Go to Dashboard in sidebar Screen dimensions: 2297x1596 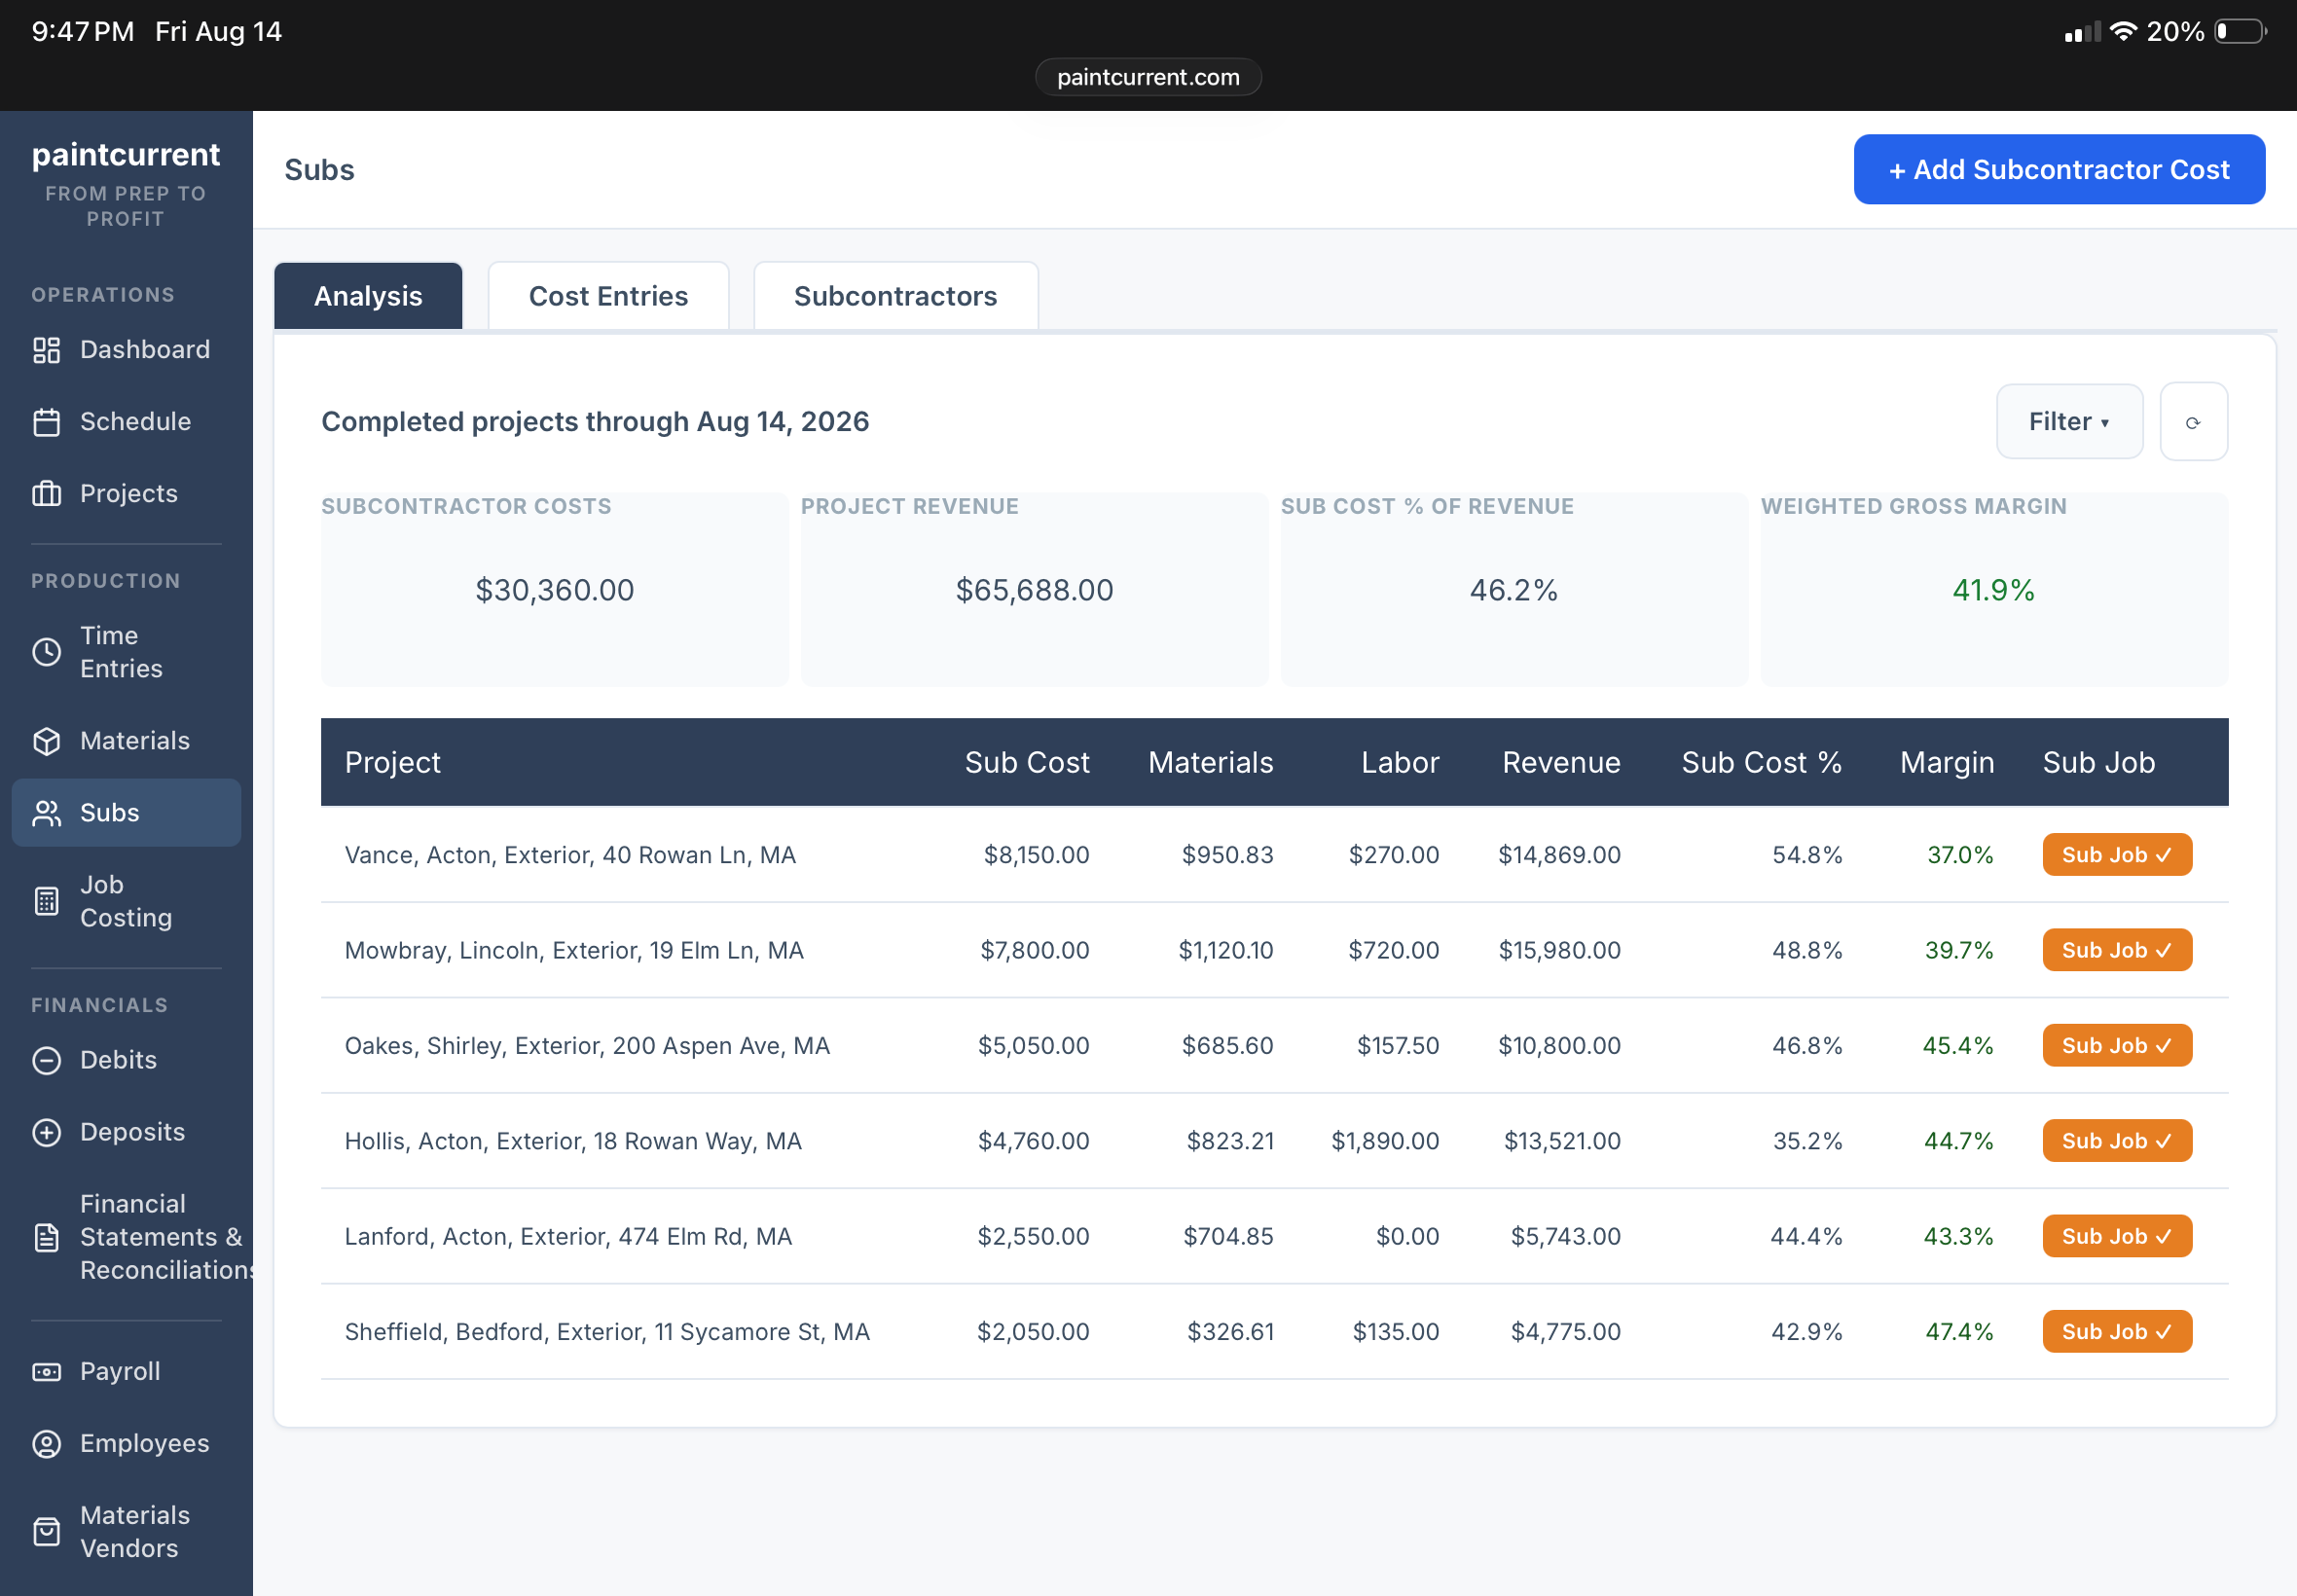coord(126,350)
